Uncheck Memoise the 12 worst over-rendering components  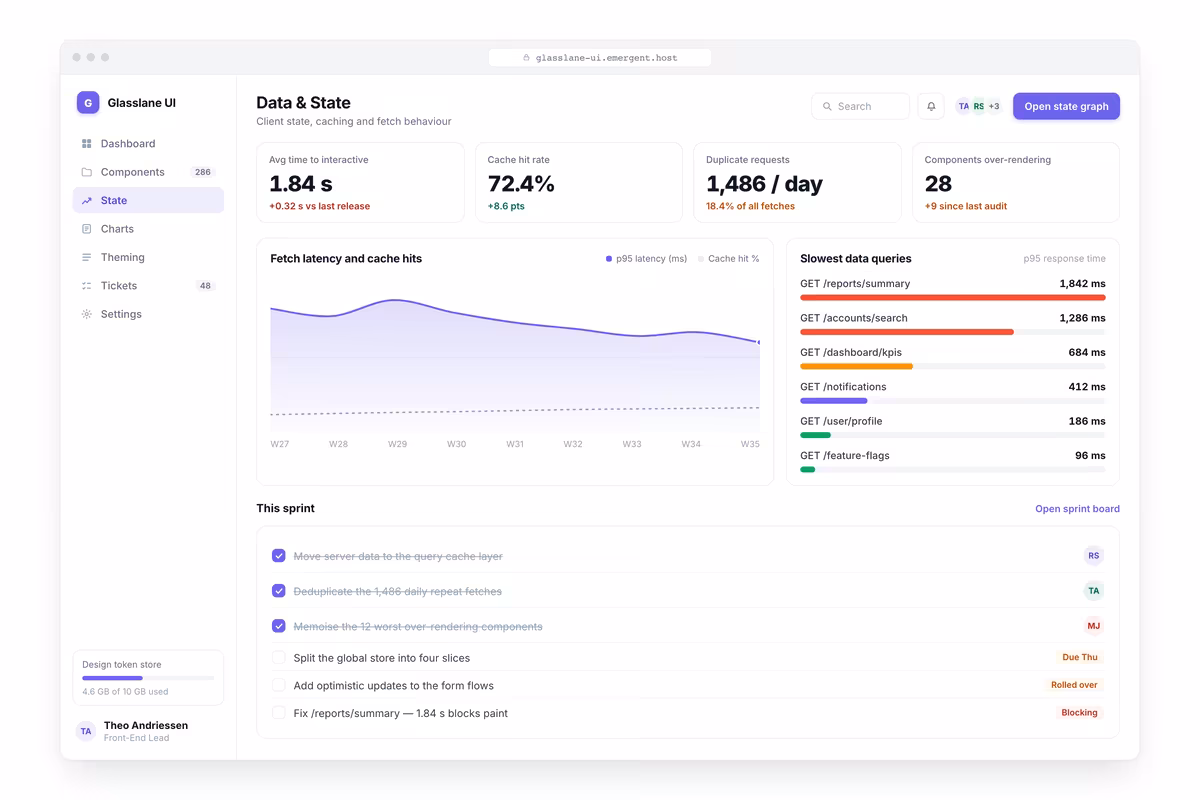pos(279,626)
